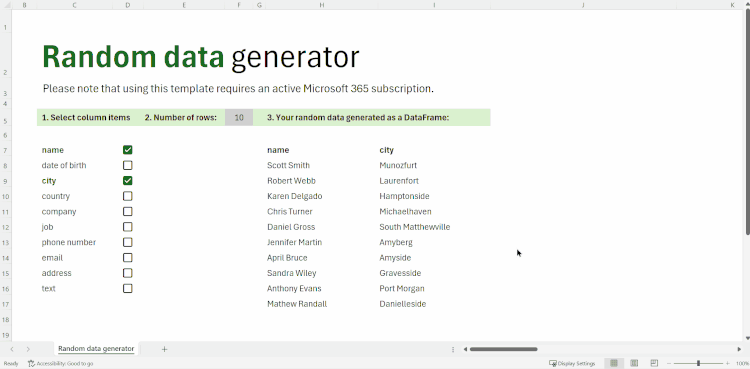Click the cell Chris Turner
750x369 pixels.
coord(290,211)
